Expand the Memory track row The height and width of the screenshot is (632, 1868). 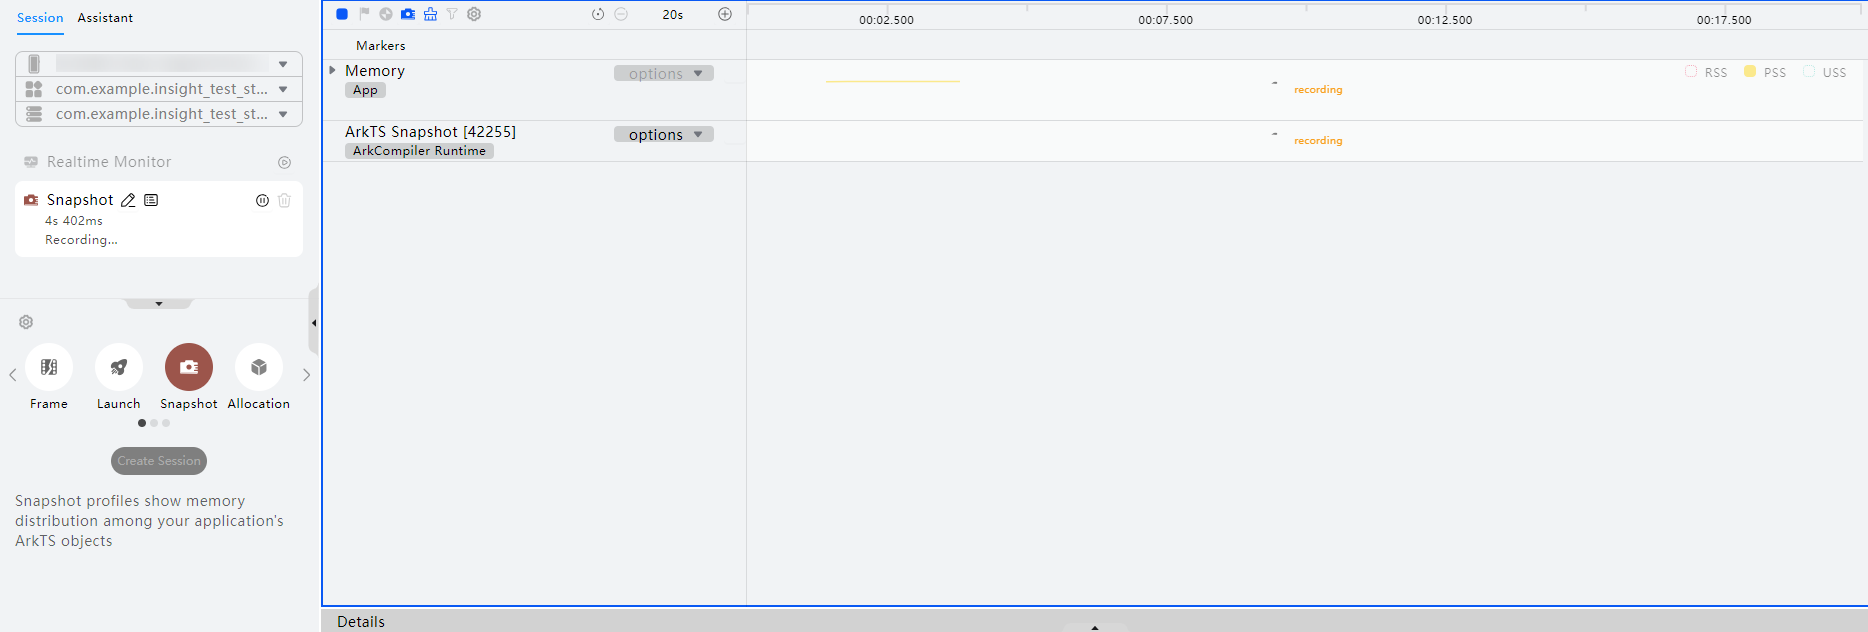[x=332, y=70]
